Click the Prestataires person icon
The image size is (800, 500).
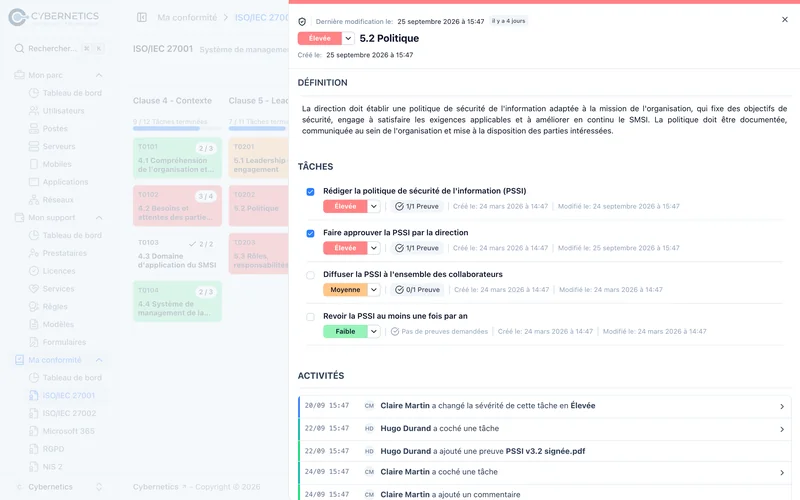pos(34,253)
